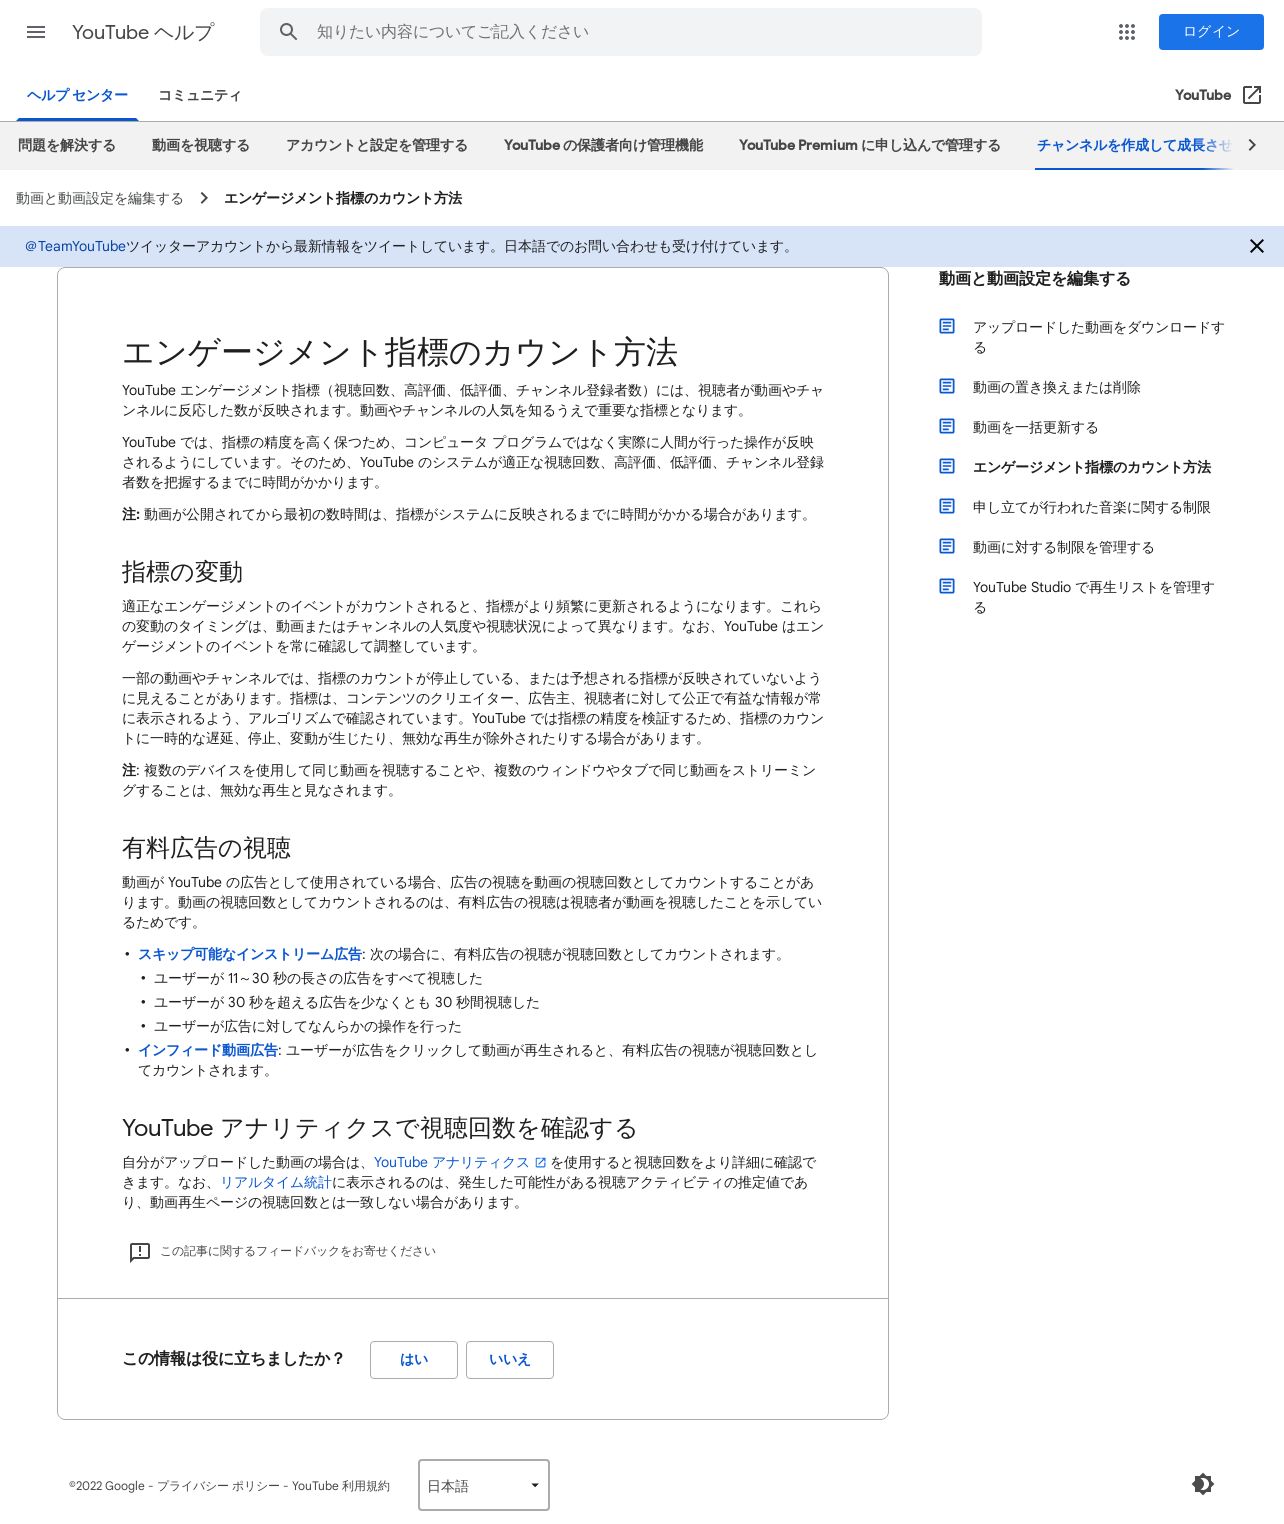Switch to the ヘルプ センター tab
Image resolution: width=1284 pixels, height=1524 pixels.
[77, 96]
